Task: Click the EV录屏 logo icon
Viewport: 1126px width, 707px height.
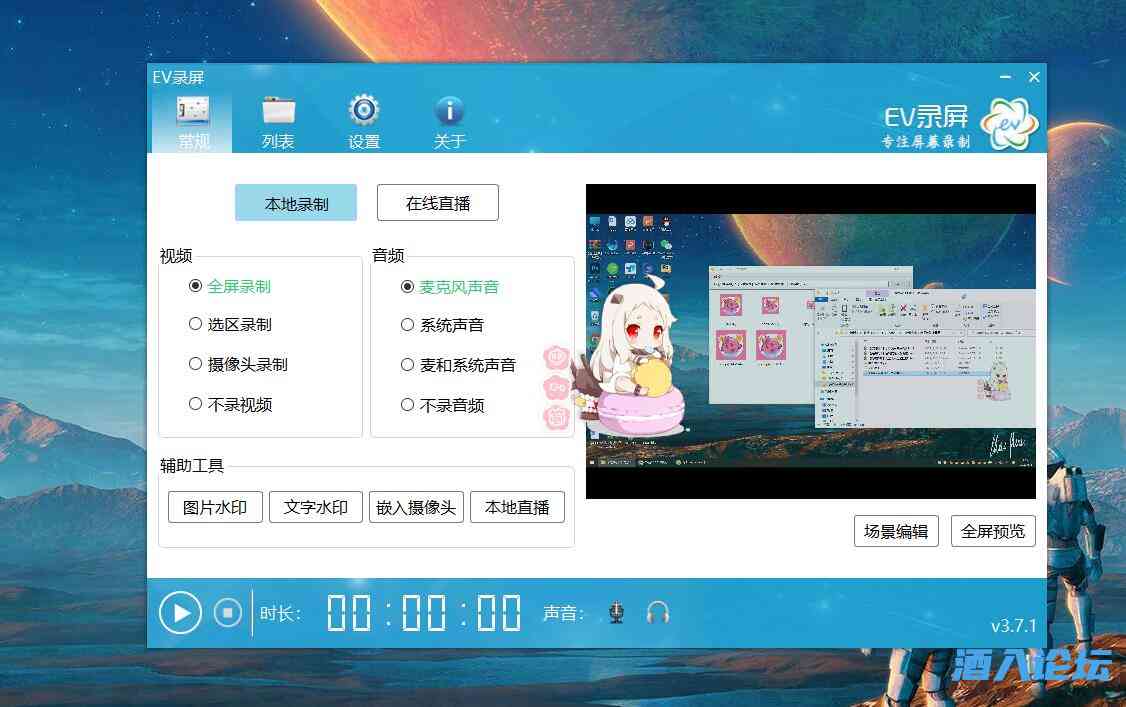Action: (1010, 124)
